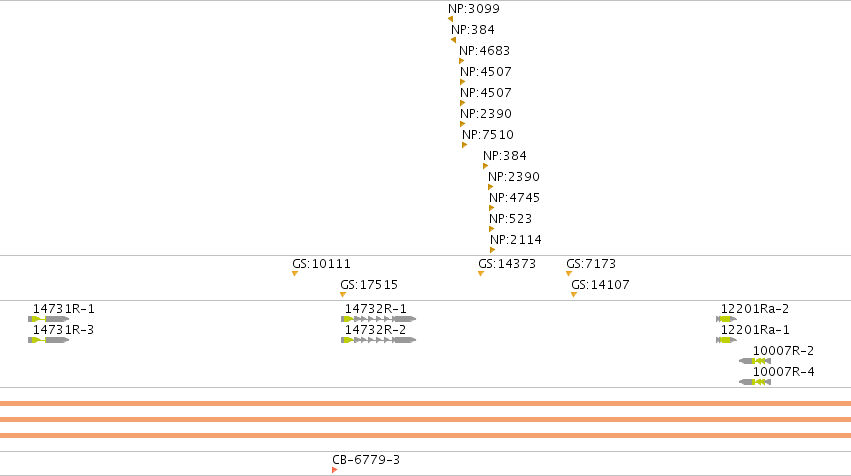Select the 14731R-3 gene model glyph
This screenshot has height=476, width=851.
[x=49, y=340]
